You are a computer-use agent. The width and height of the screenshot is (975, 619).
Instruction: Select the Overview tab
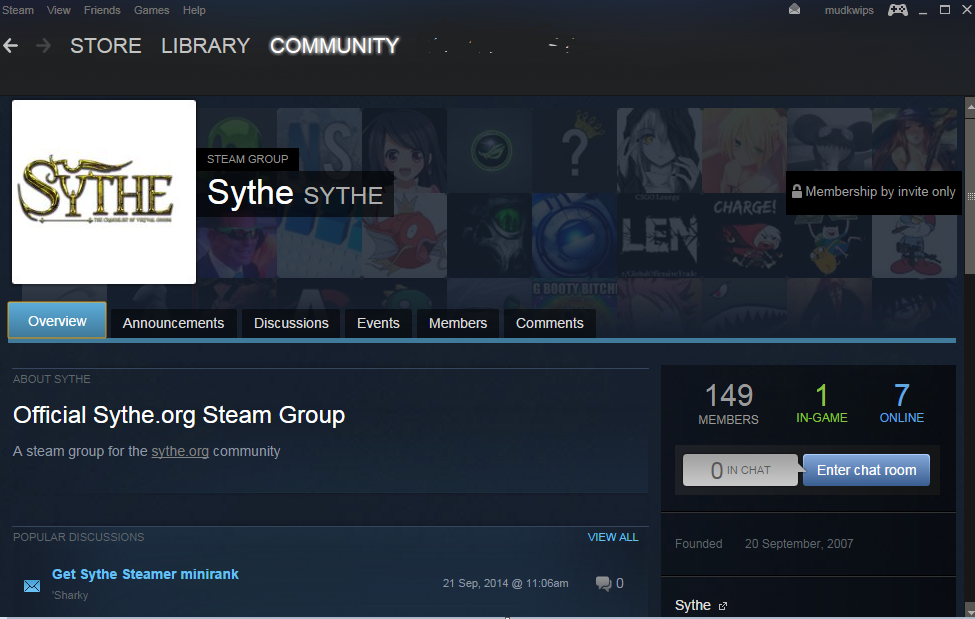coord(57,320)
